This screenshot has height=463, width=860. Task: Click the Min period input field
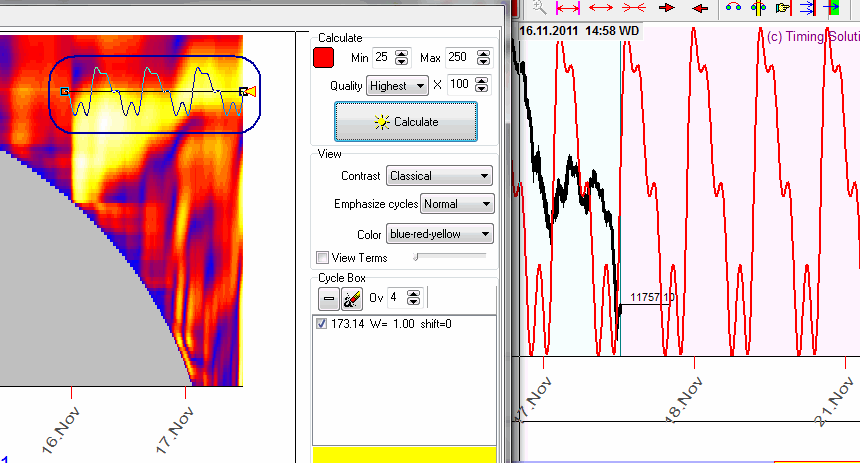coord(382,58)
